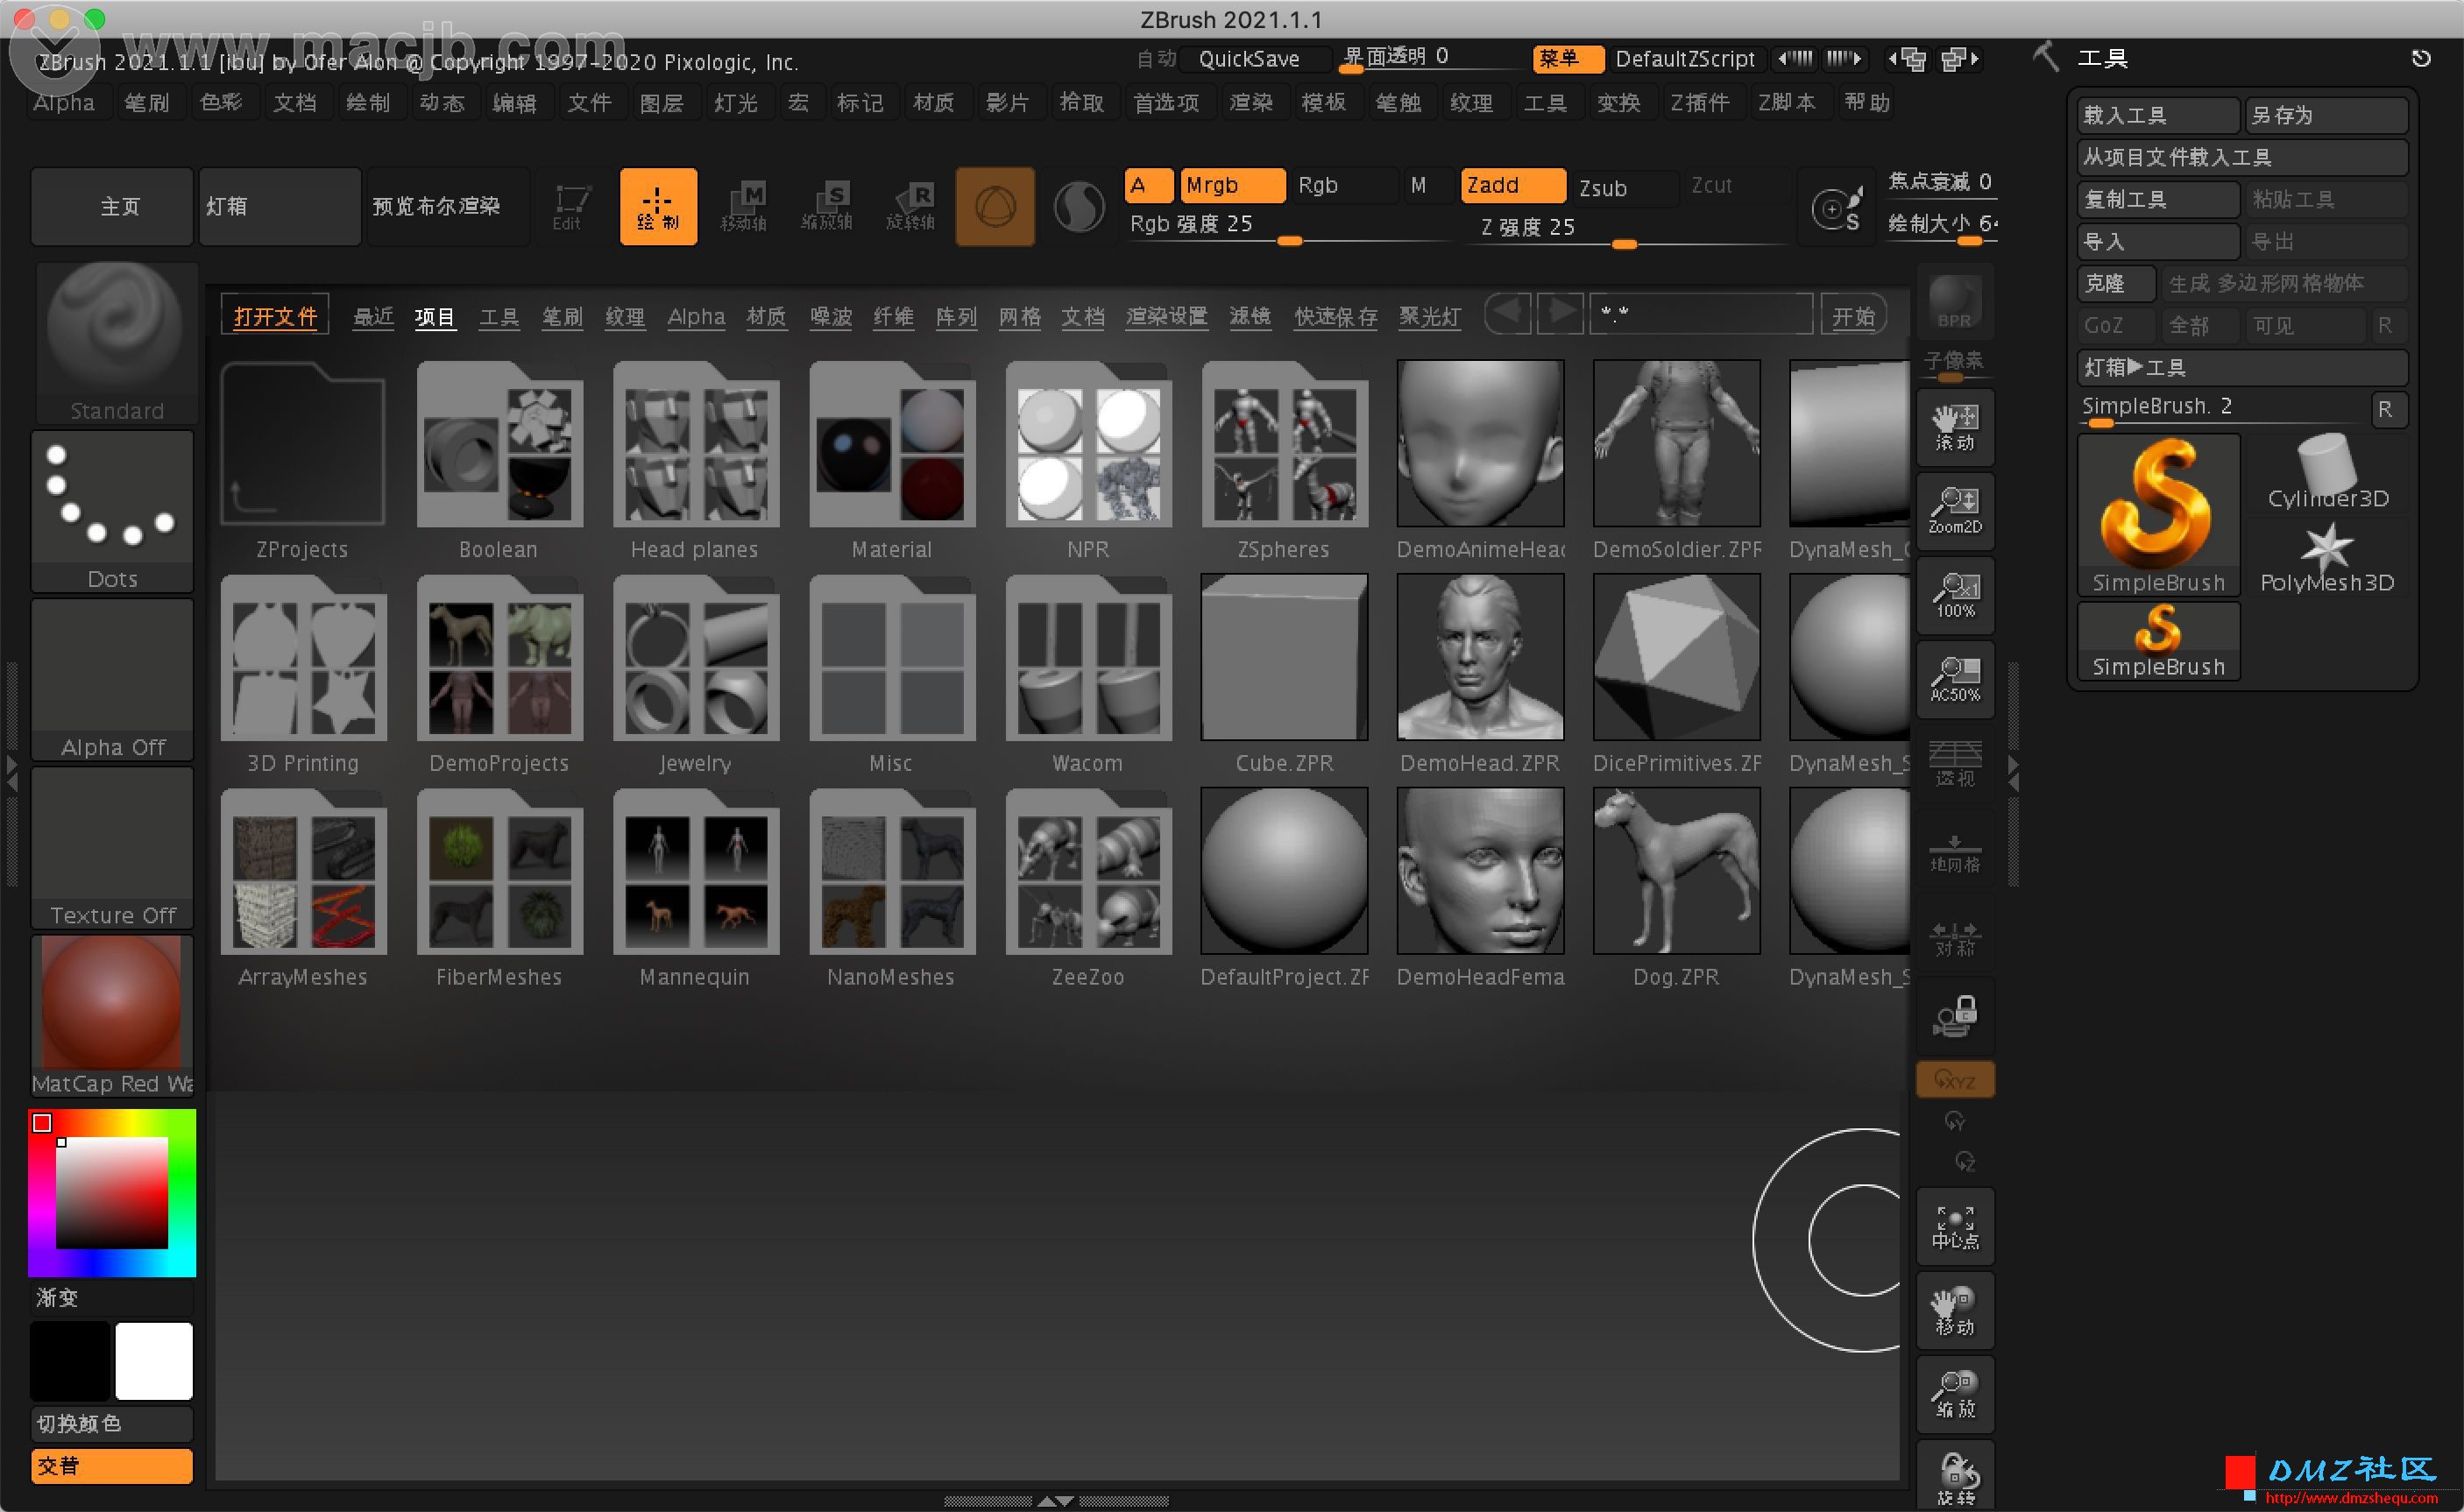Switch to the Alpha lightbox tab
The width and height of the screenshot is (2464, 1512).
click(696, 317)
